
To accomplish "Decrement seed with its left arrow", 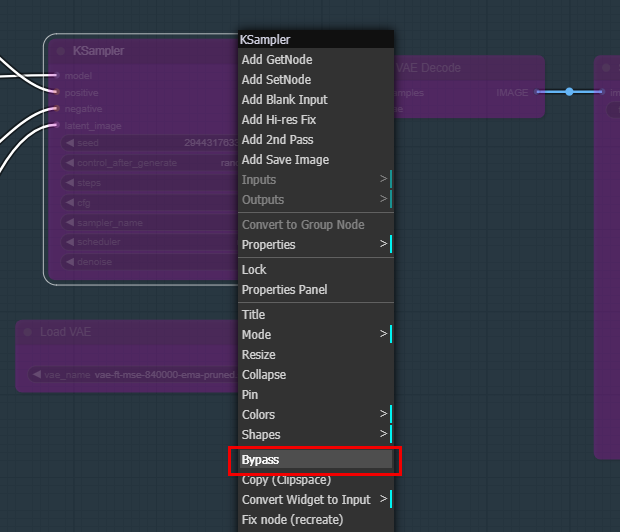I will (x=70, y=143).
